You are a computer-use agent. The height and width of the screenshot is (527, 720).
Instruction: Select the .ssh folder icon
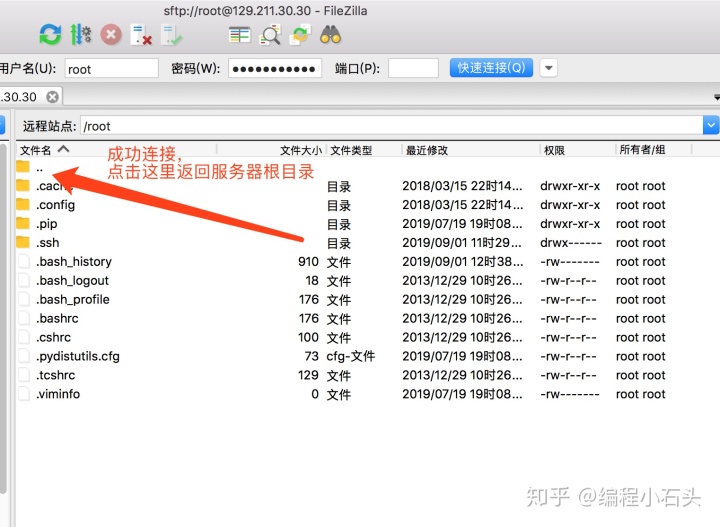(x=23, y=242)
